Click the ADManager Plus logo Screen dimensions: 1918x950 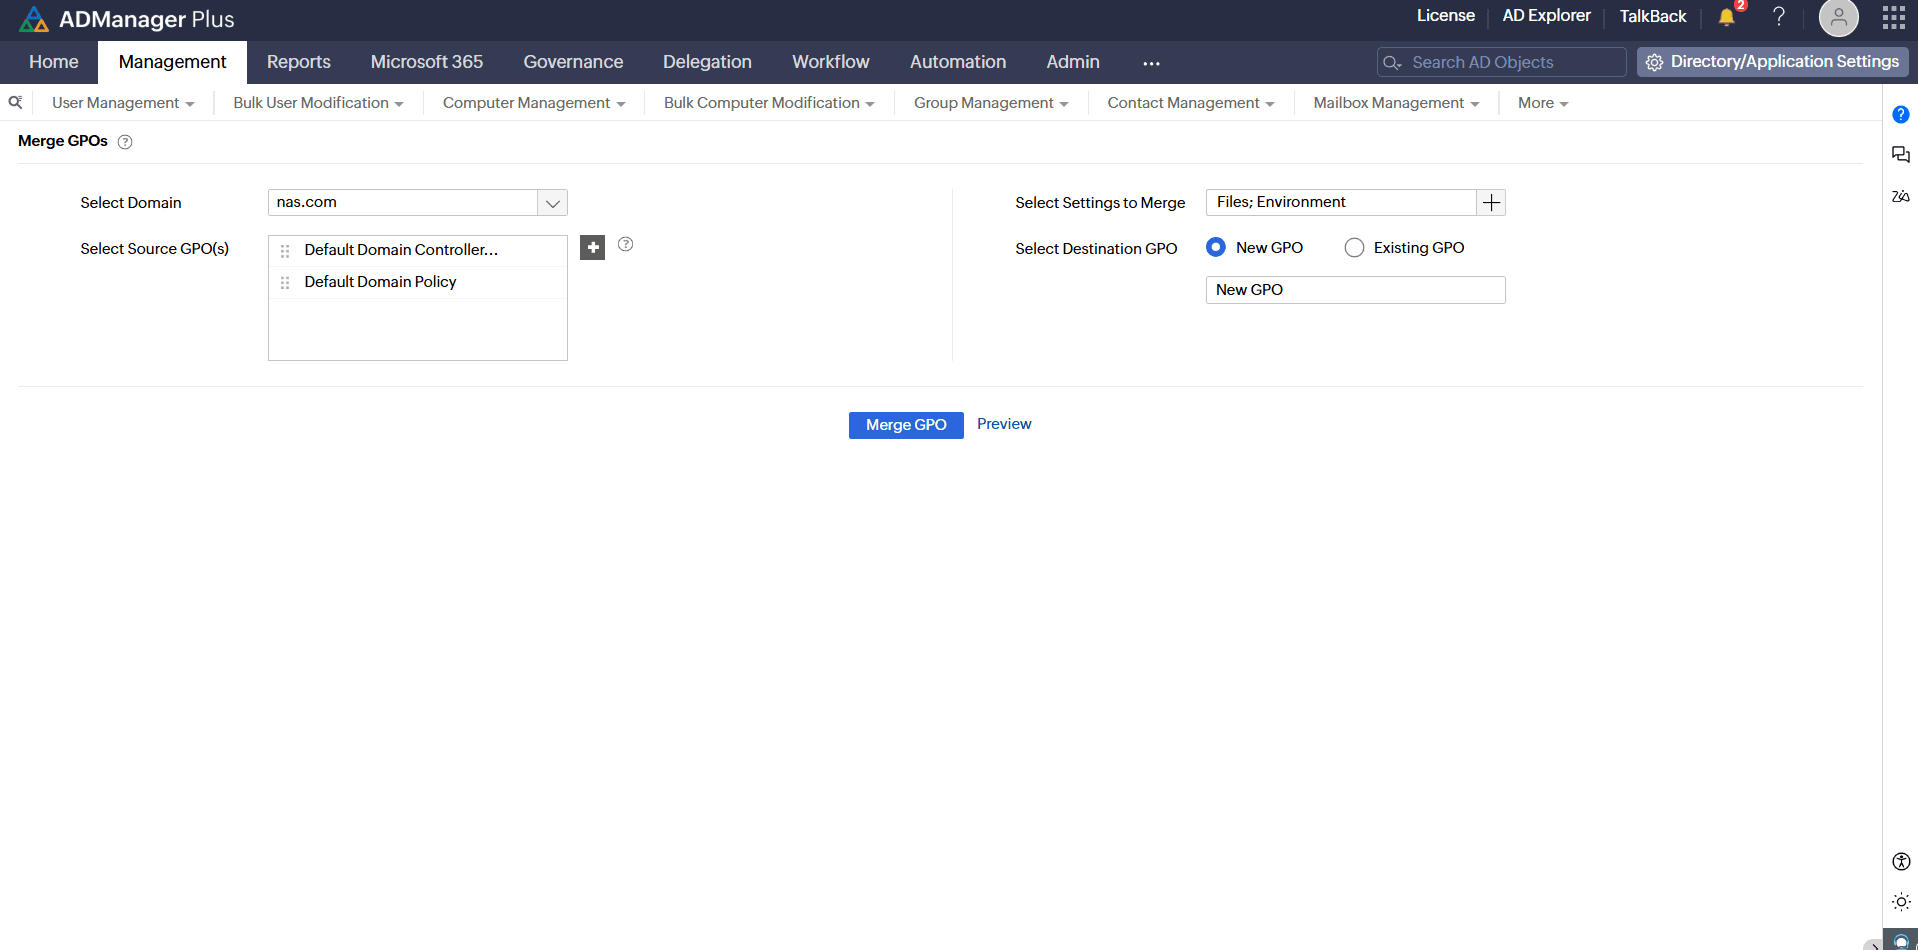coord(127,19)
